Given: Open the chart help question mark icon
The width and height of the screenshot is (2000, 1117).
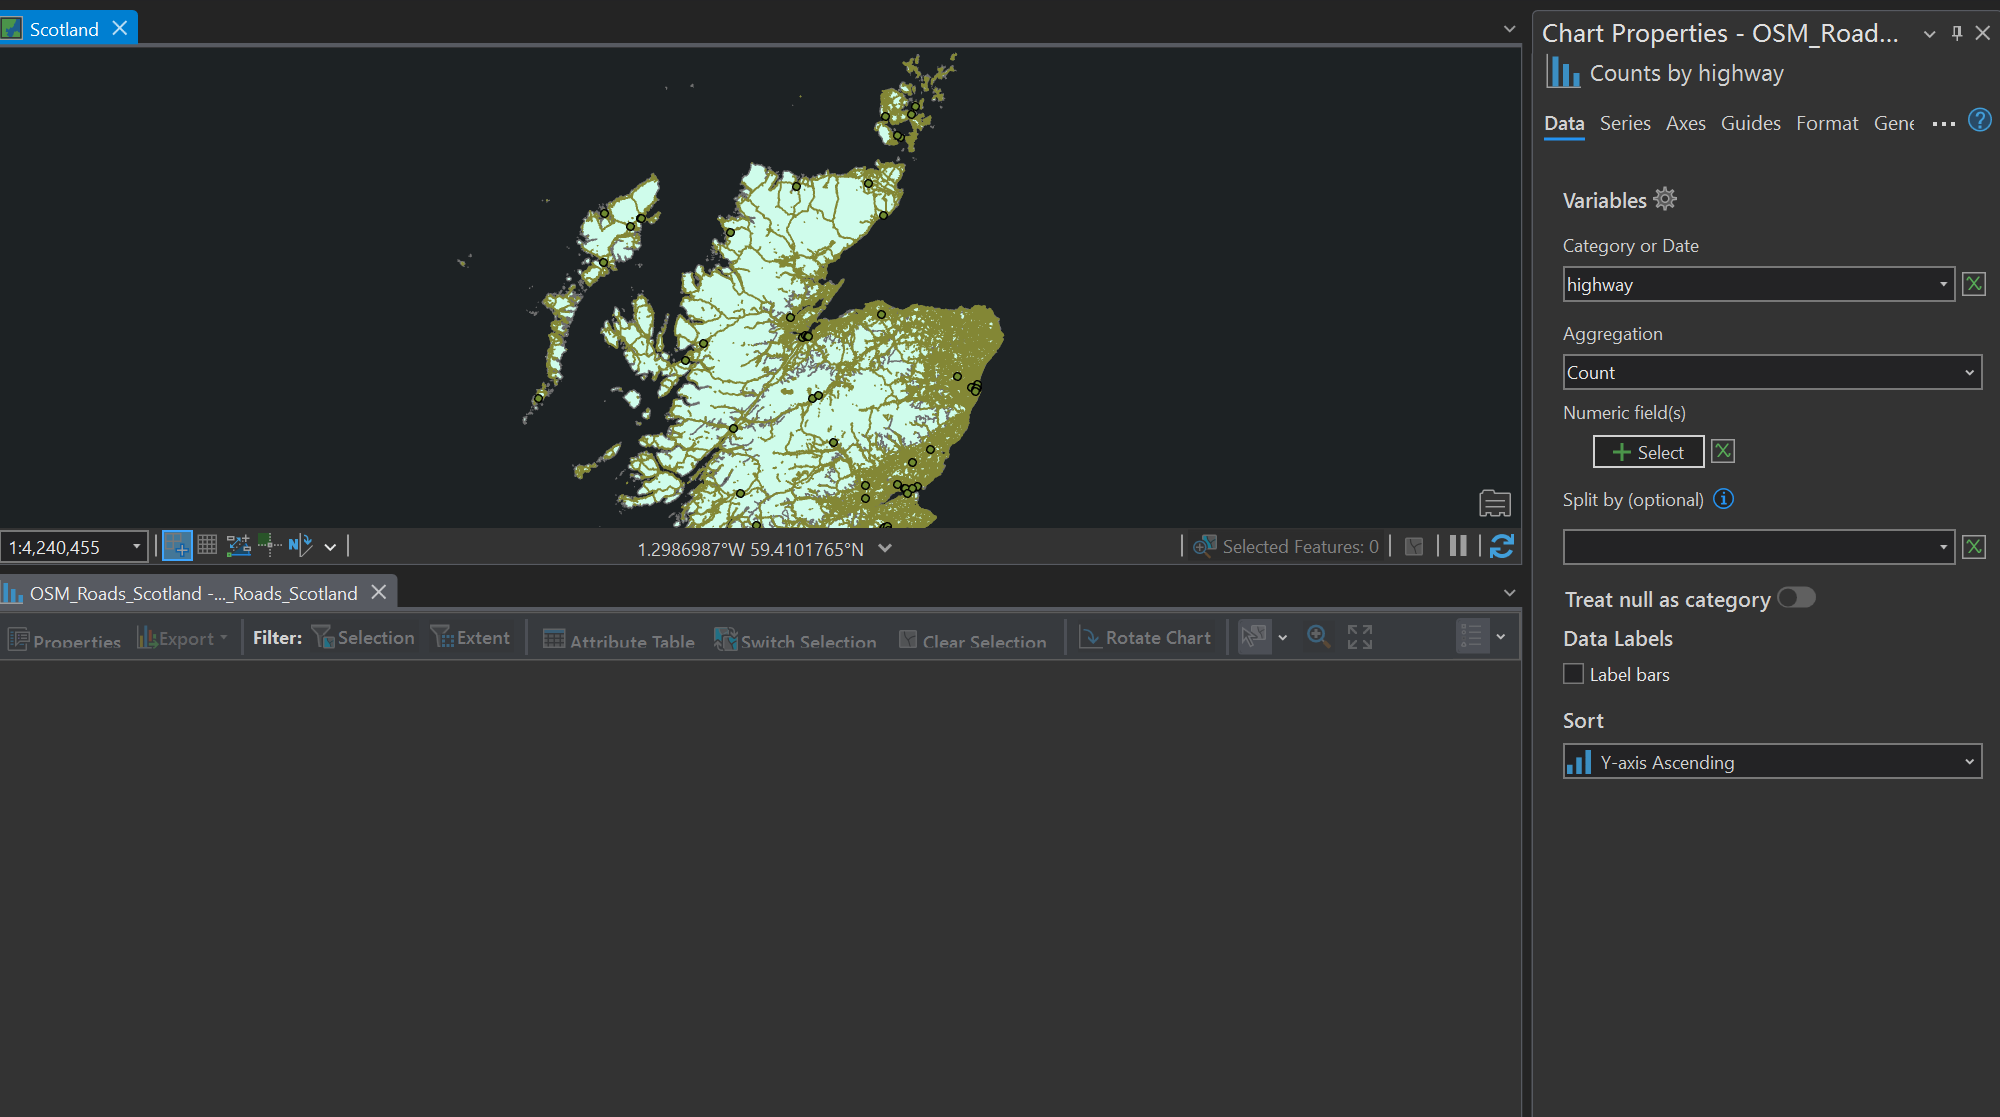Looking at the screenshot, I should 1979,121.
